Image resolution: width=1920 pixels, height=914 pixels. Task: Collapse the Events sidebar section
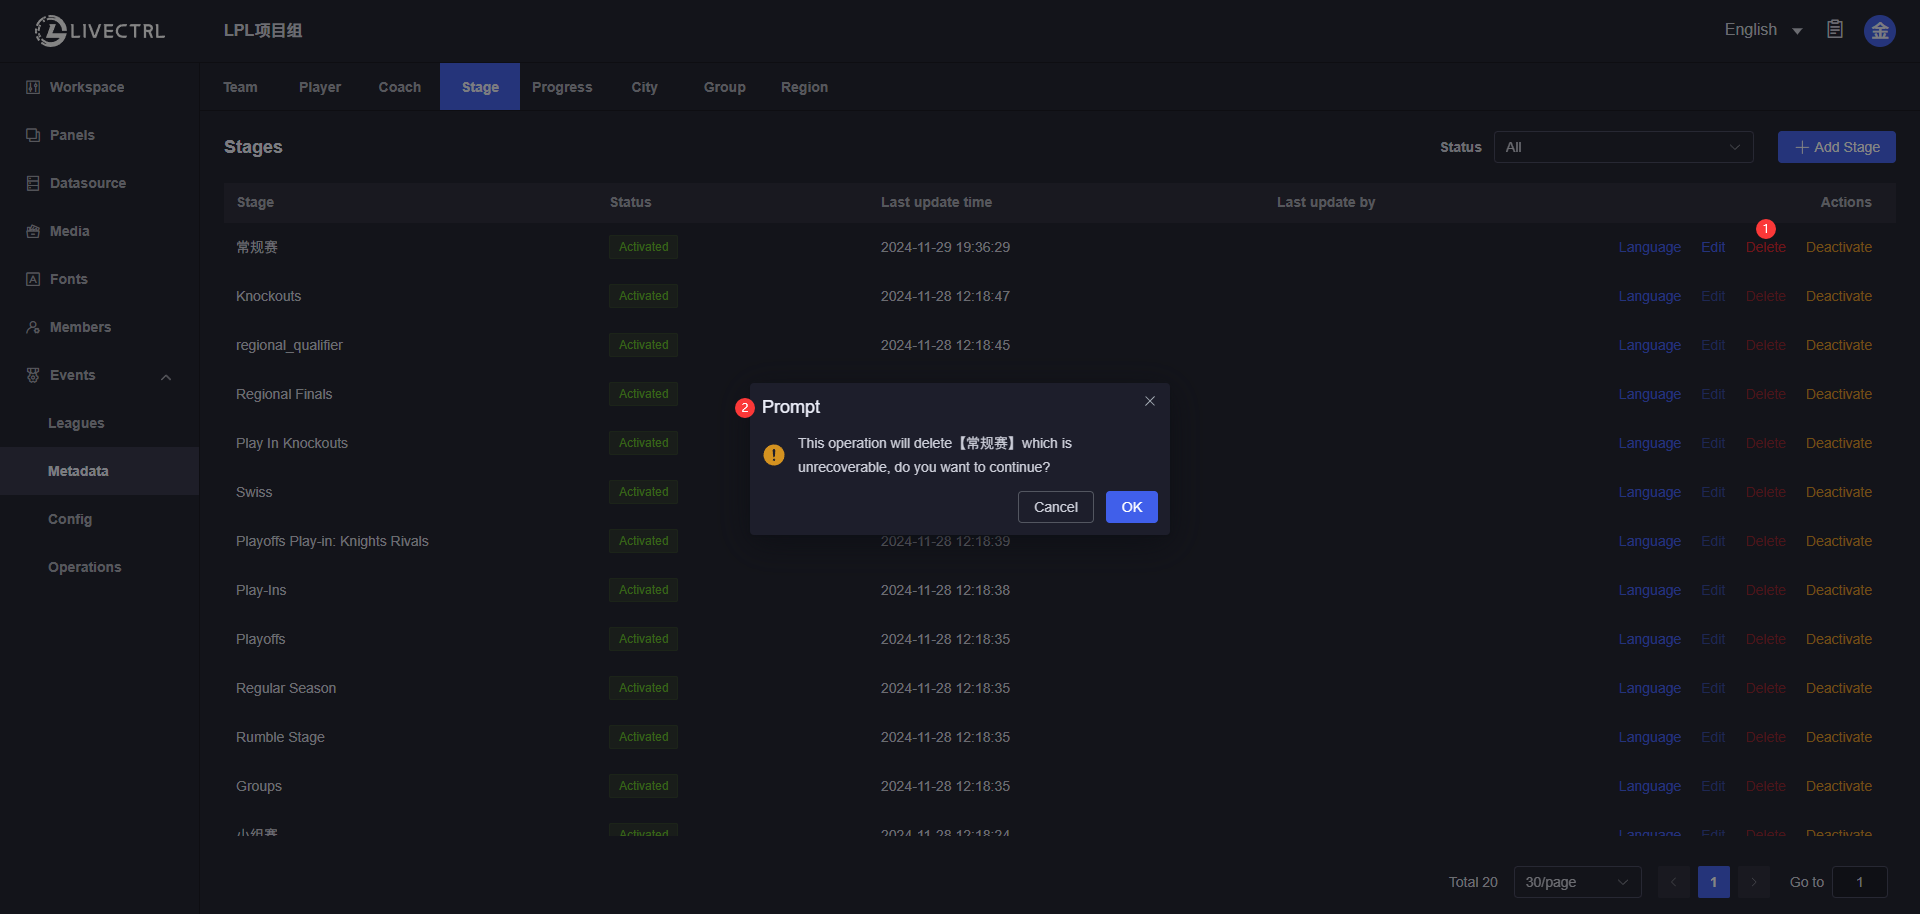click(166, 376)
